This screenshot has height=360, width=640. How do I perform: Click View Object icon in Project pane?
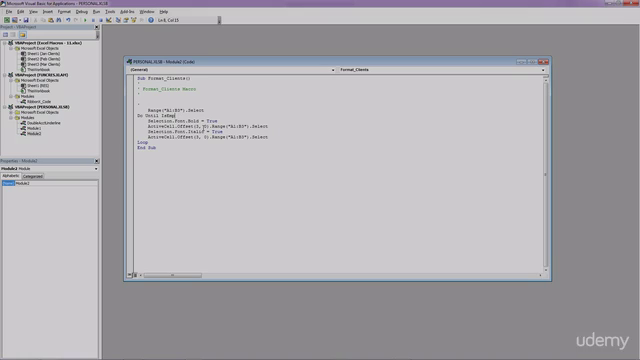13,35
